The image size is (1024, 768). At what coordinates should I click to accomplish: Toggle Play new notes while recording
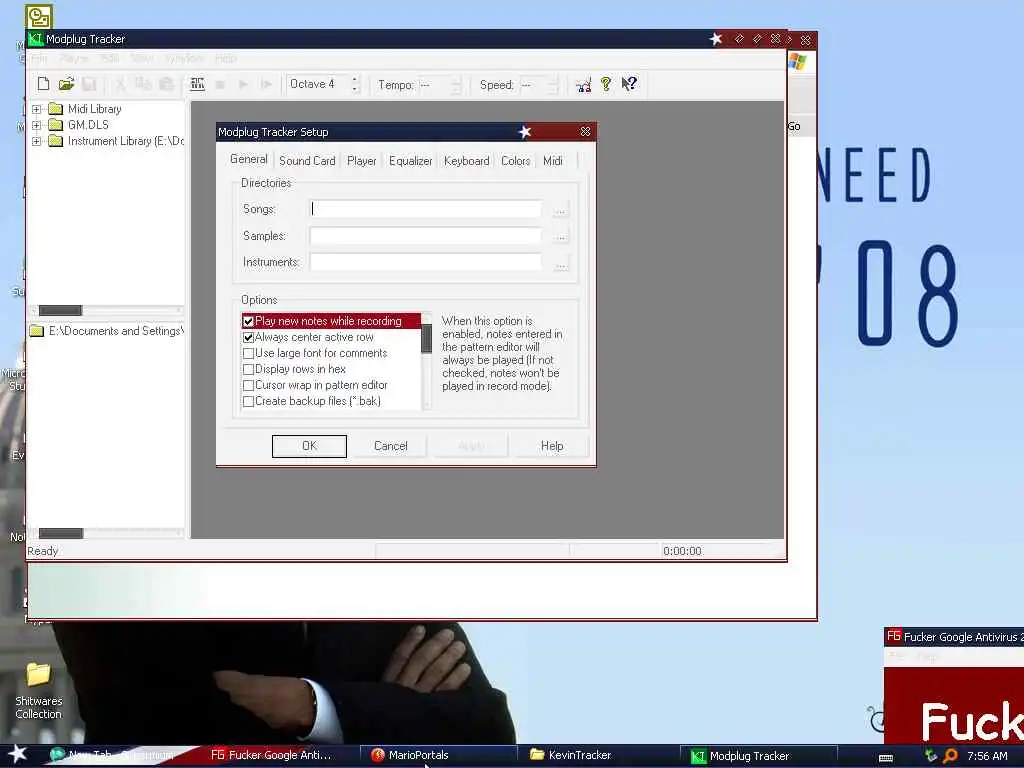point(248,321)
